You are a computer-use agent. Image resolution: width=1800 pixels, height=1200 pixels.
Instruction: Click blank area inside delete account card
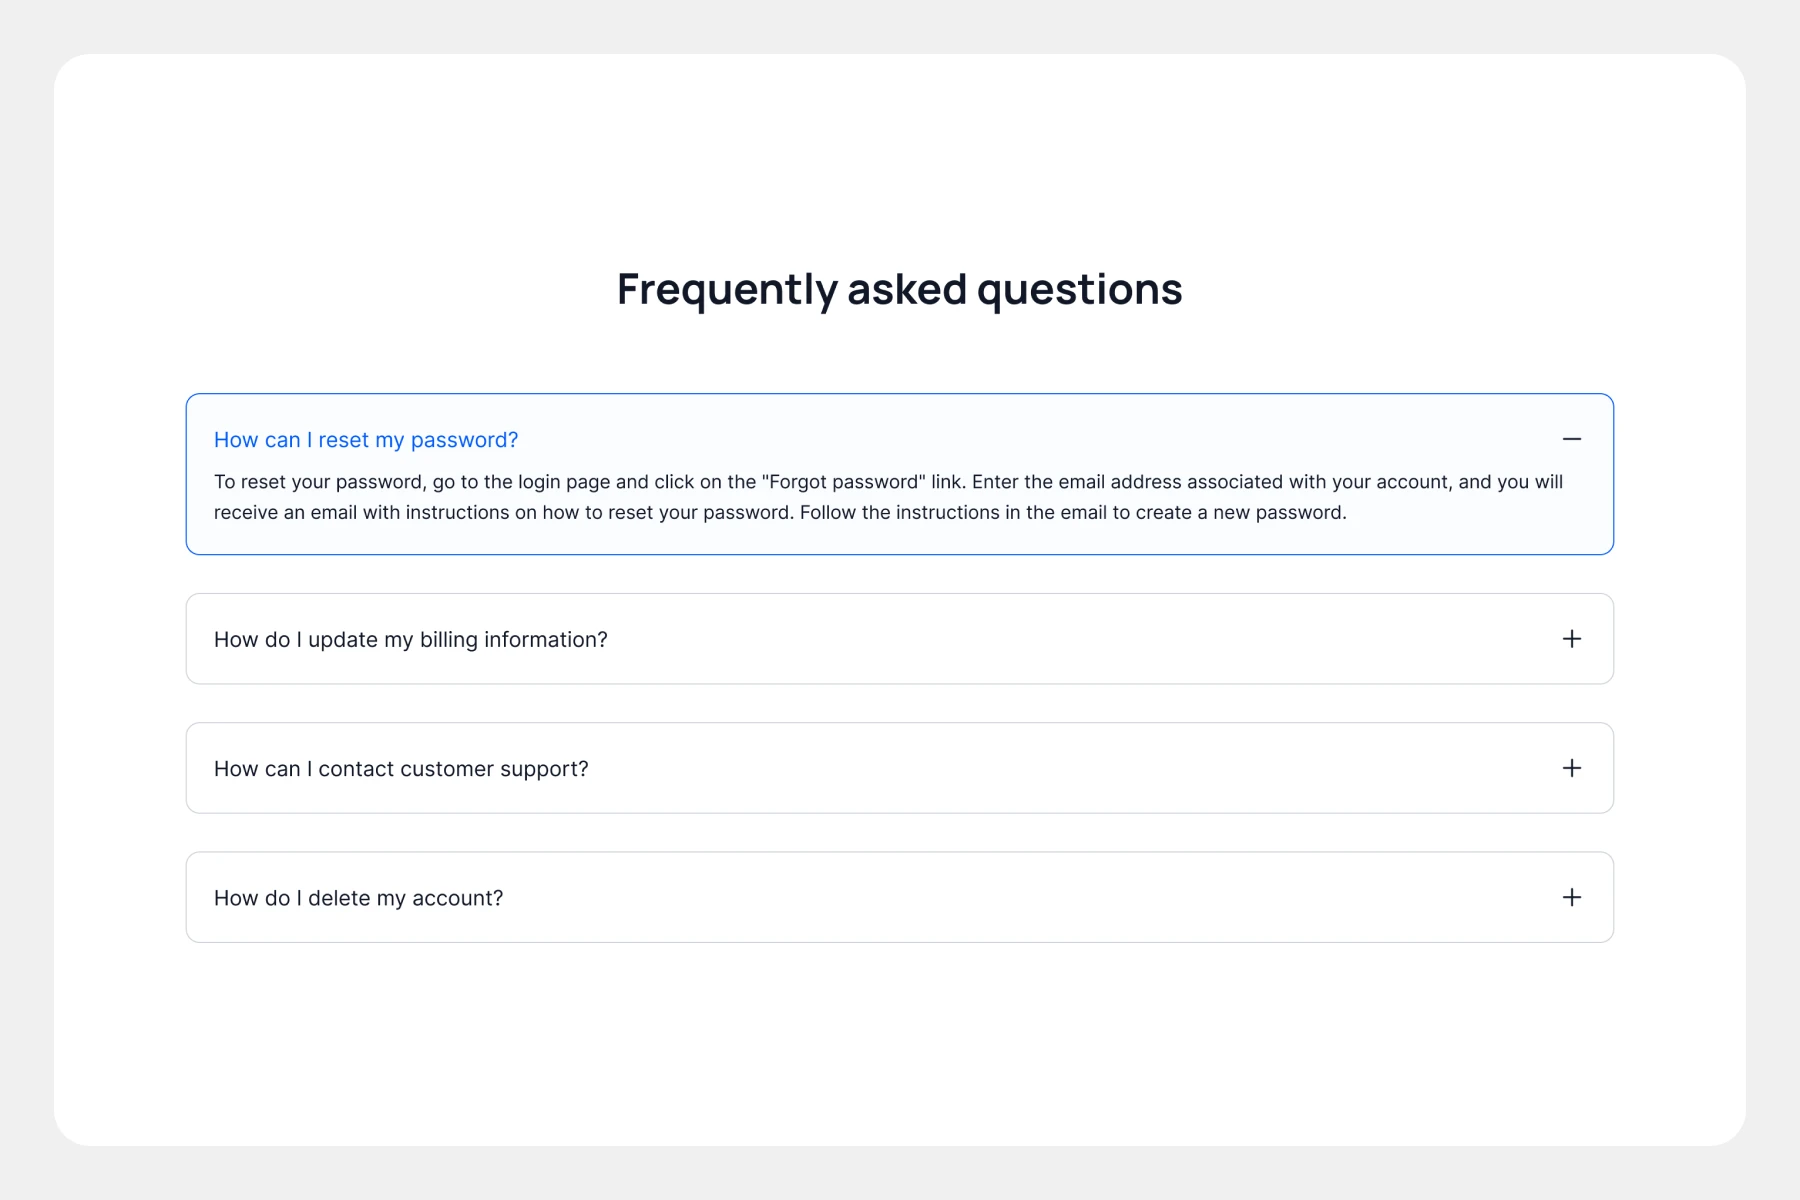tap(1030, 897)
